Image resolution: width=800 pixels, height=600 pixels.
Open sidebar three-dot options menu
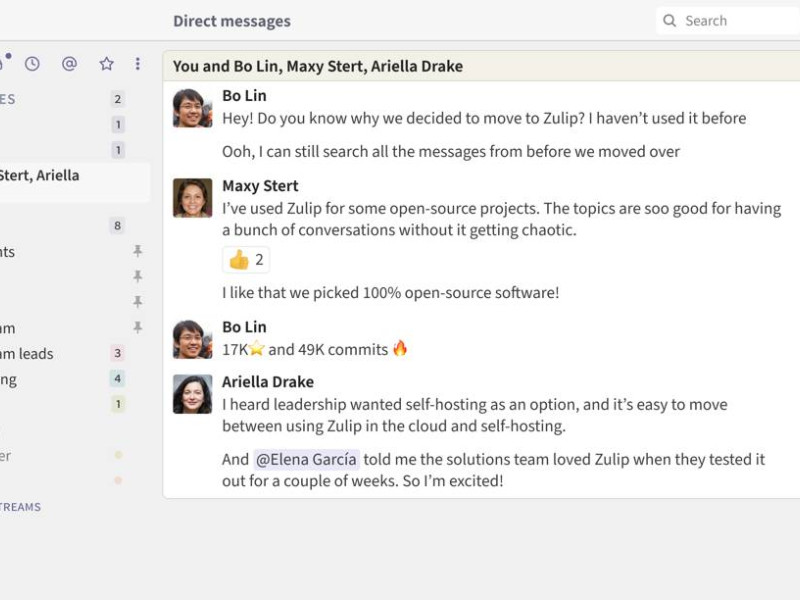click(138, 64)
